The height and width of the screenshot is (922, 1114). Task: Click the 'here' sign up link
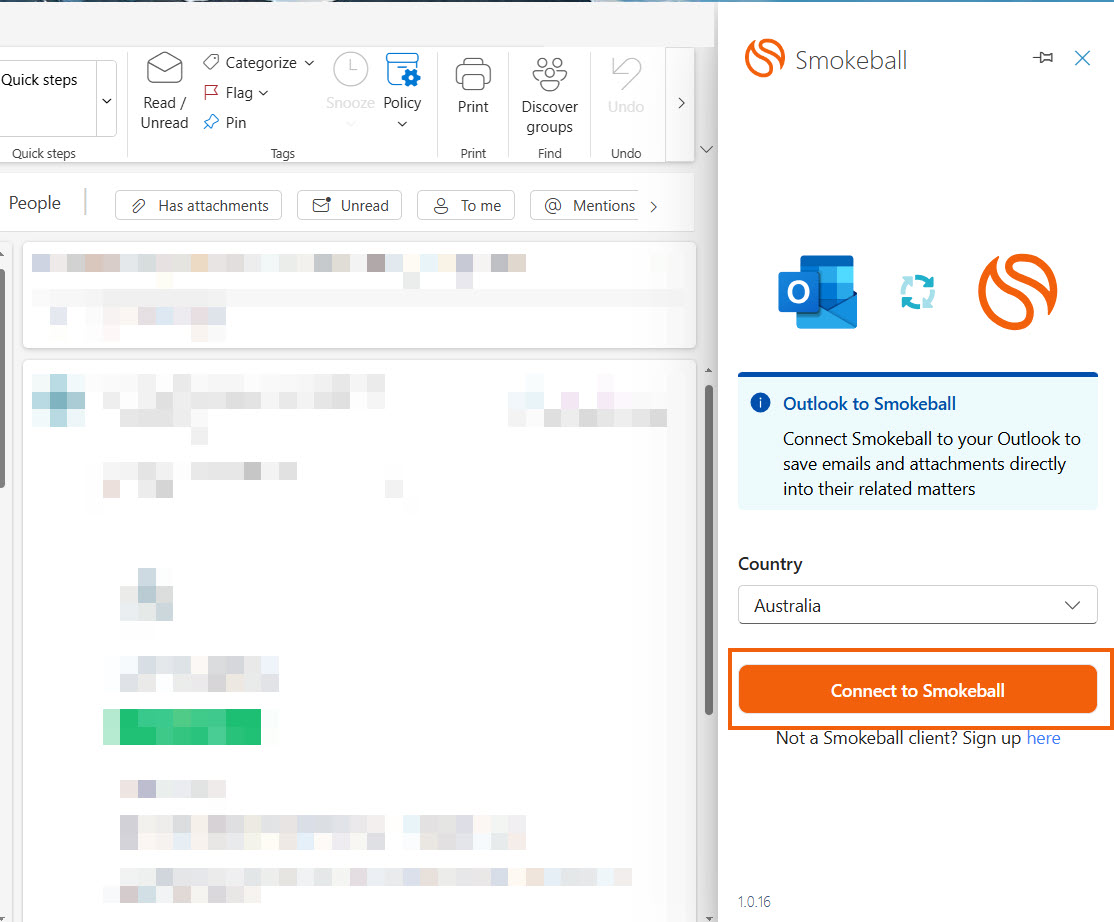click(x=1043, y=738)
